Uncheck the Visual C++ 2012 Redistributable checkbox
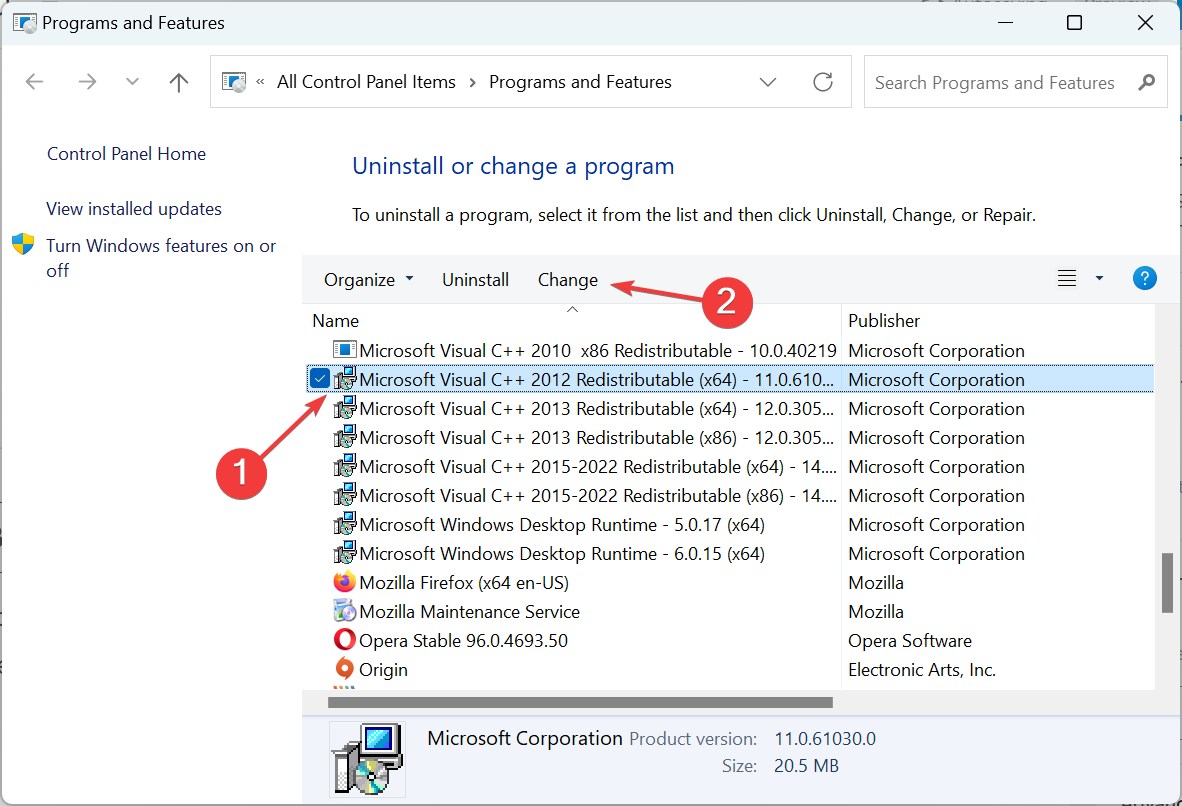Viewport: 1182px width, 806px height. click(x=320, y=378)
